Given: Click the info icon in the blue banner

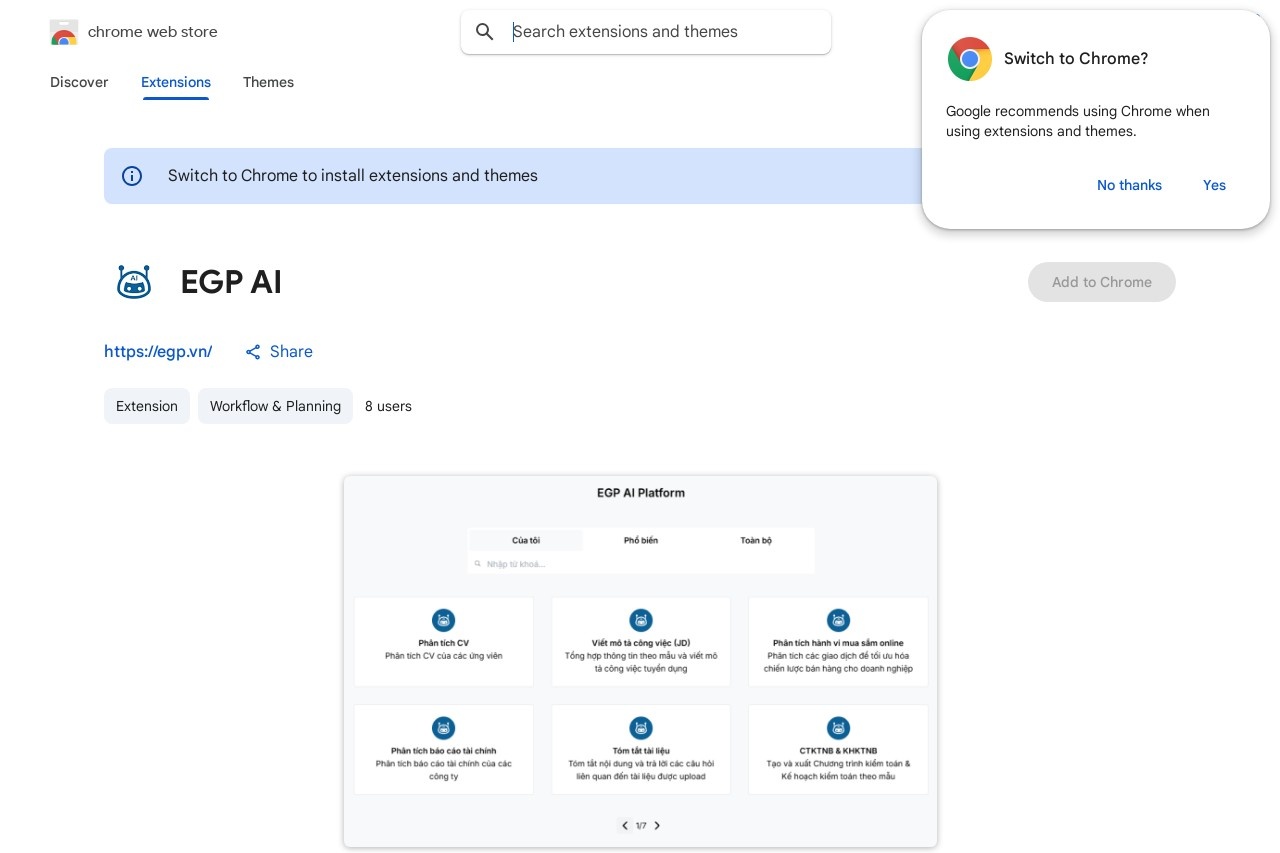Looking at the screenshot, I should click(132, 176).
